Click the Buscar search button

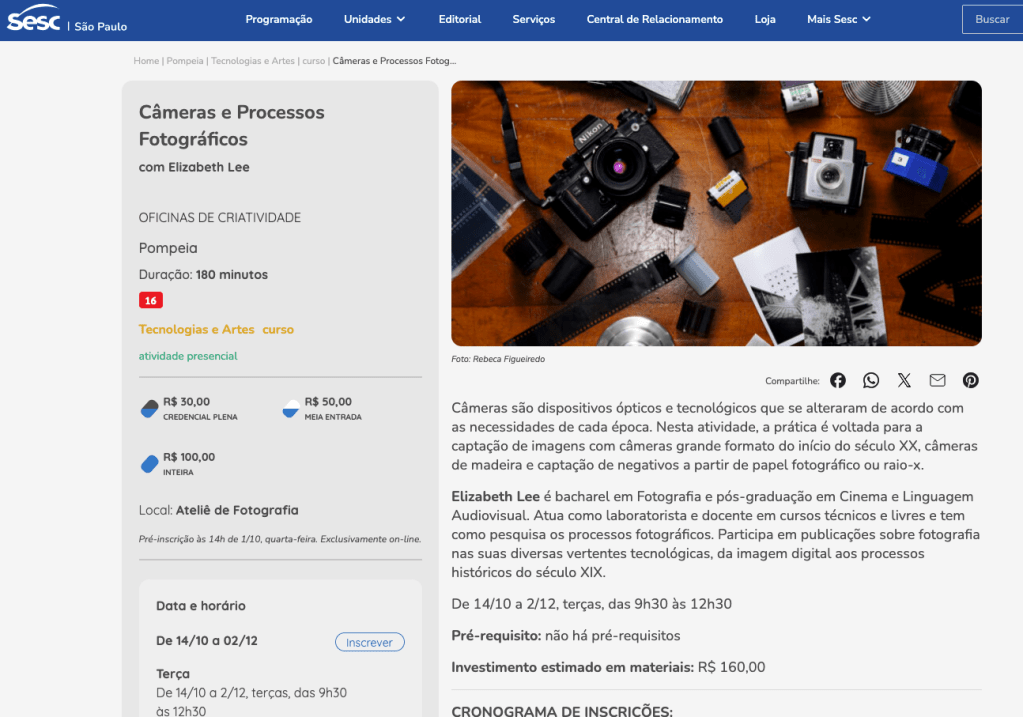tap(991, 19)
